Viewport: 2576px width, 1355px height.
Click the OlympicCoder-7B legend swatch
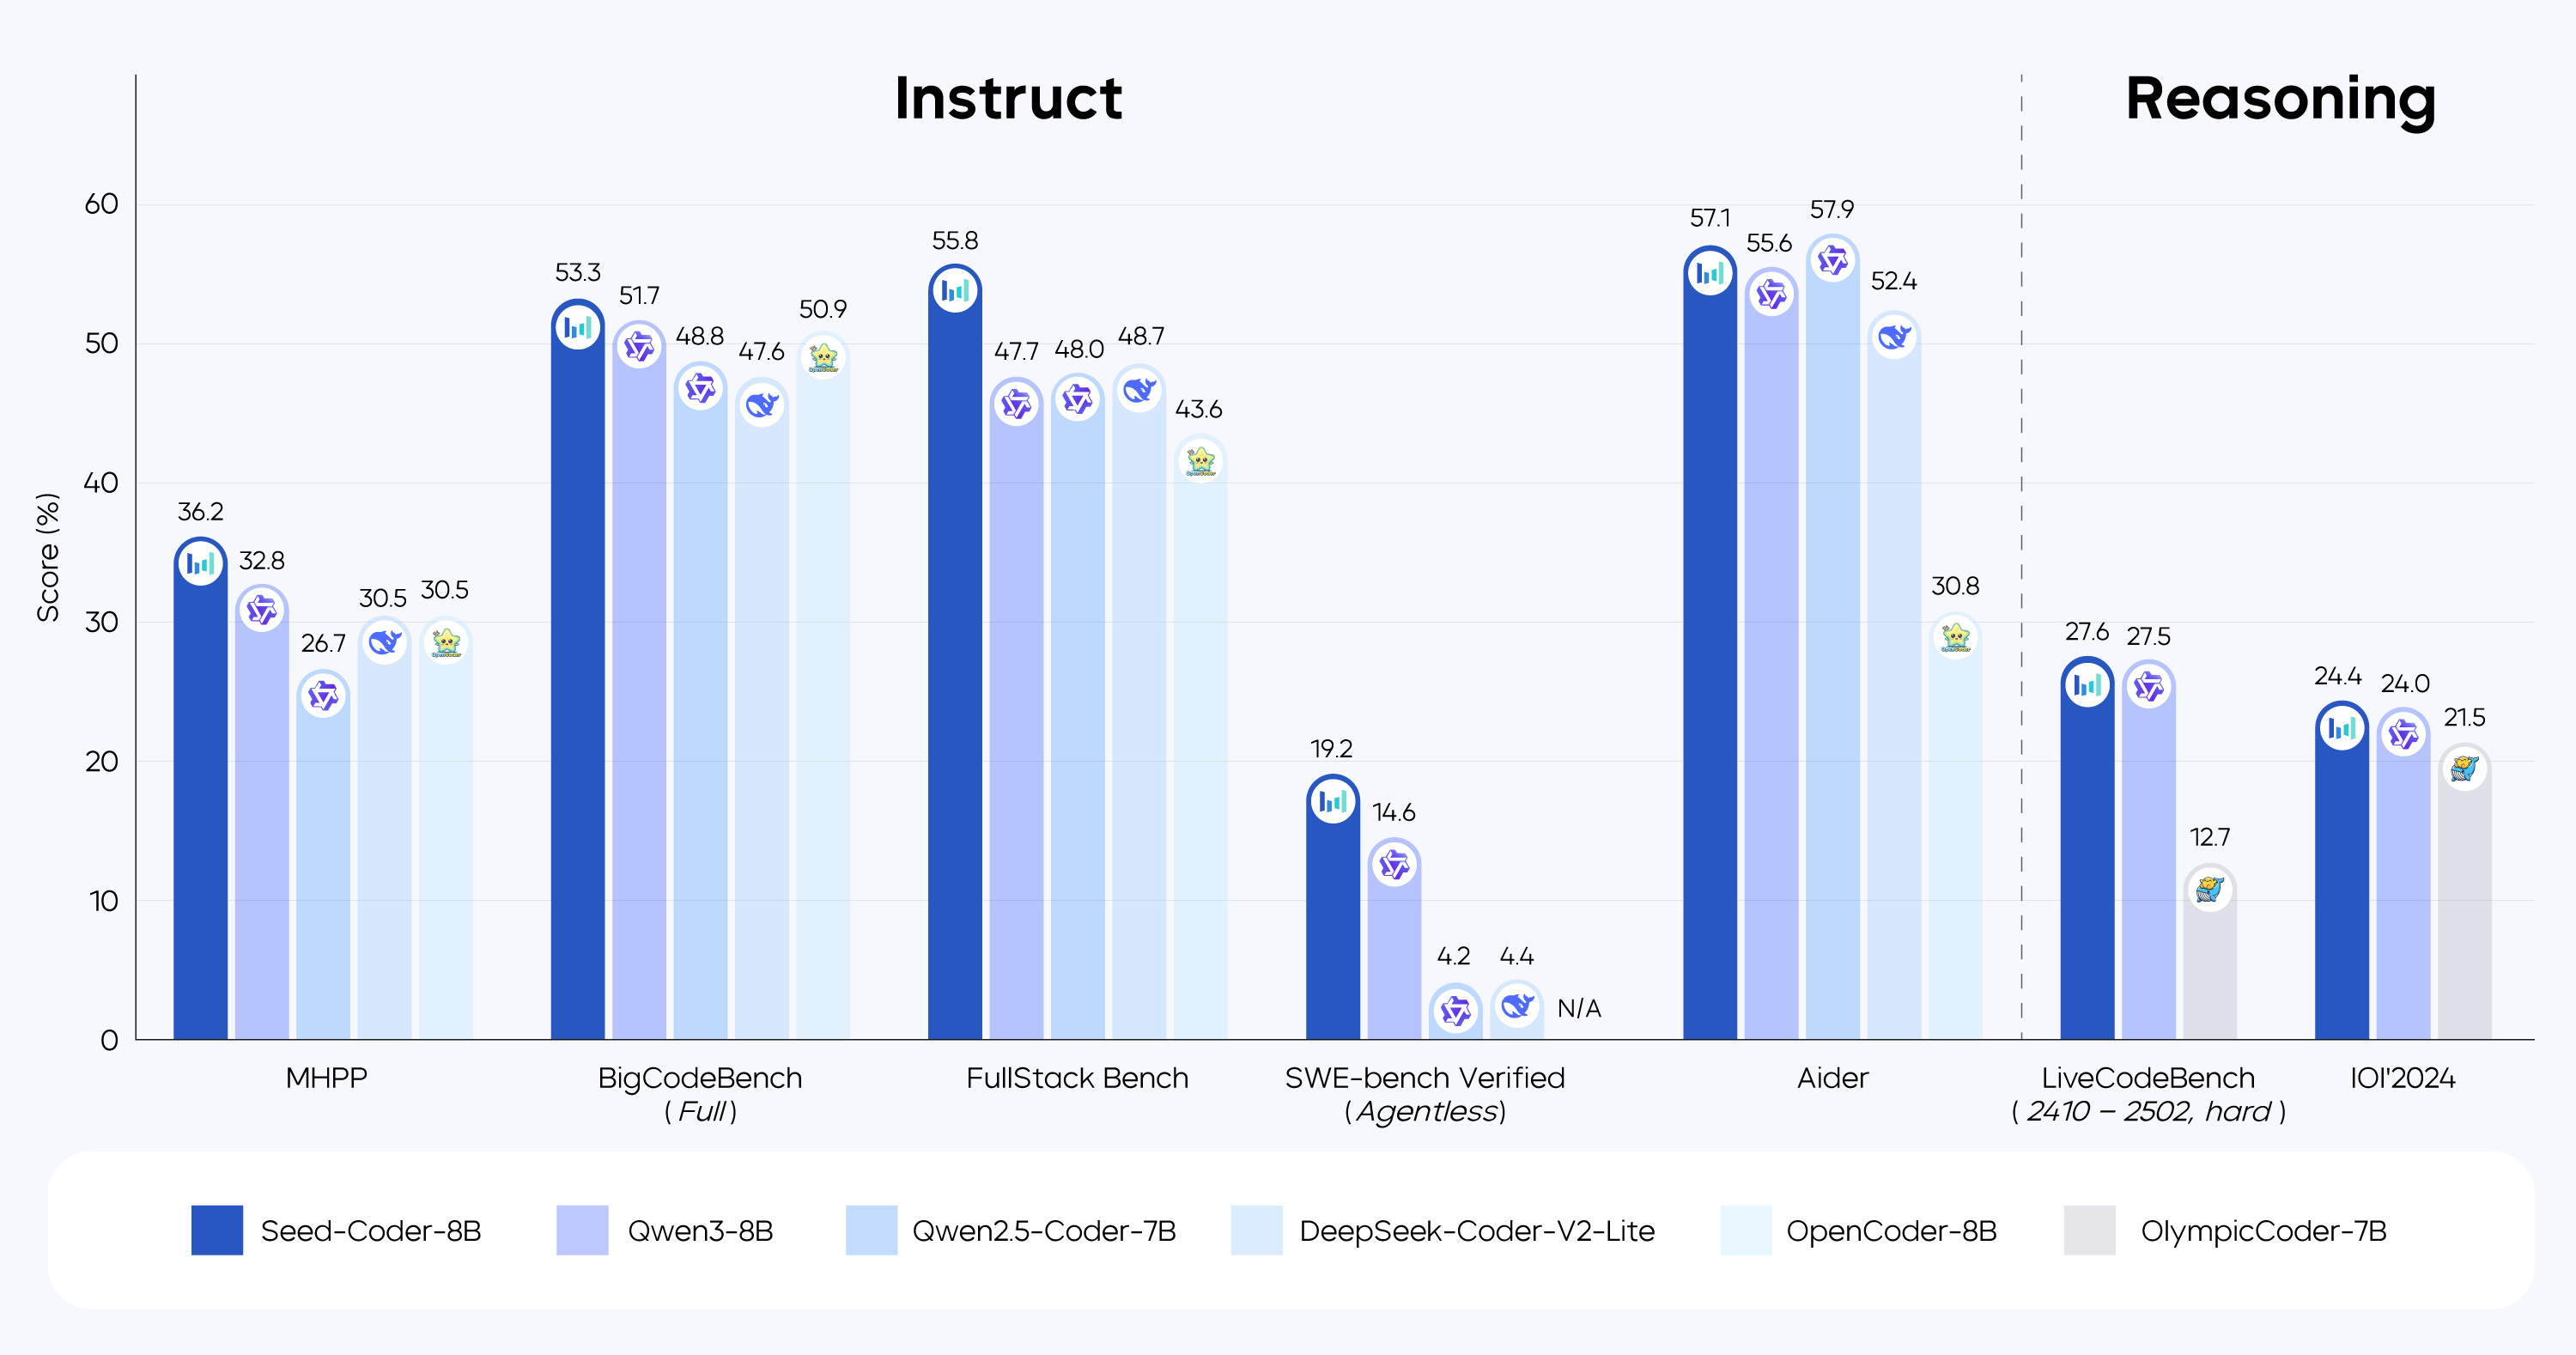point(2090,1230)
